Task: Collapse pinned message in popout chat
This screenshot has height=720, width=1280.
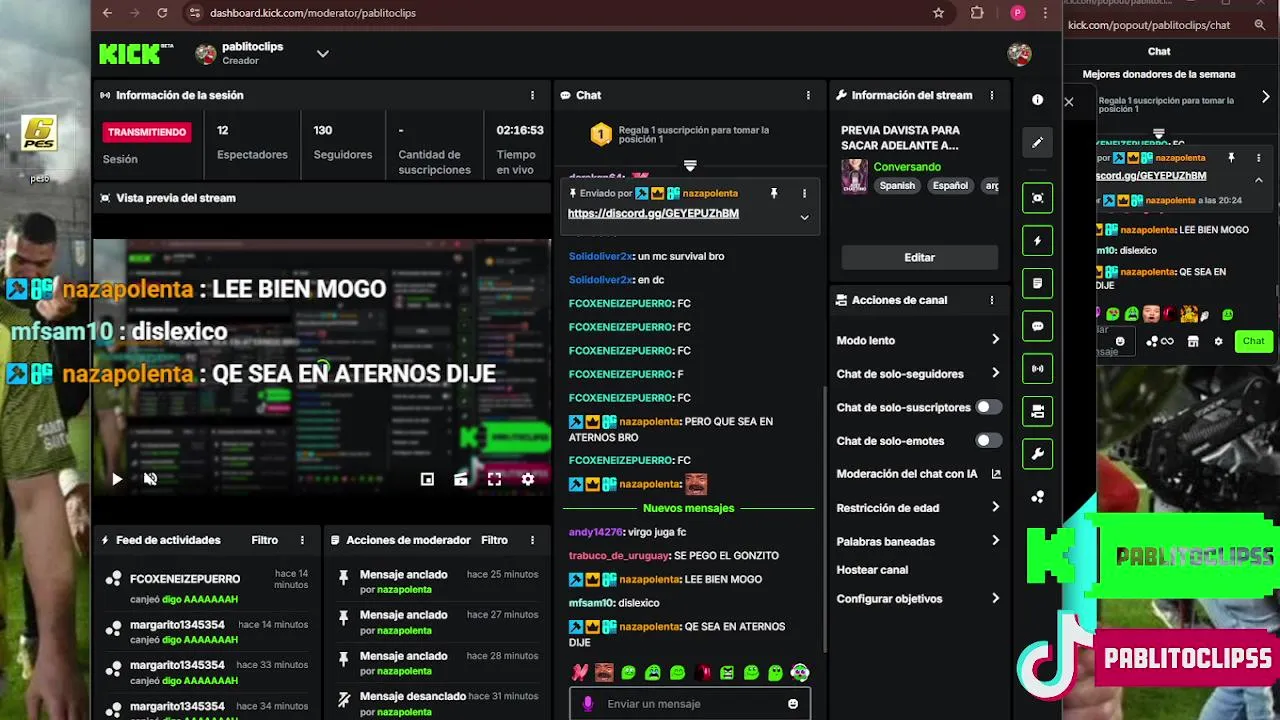Action: coord(1258,180)
